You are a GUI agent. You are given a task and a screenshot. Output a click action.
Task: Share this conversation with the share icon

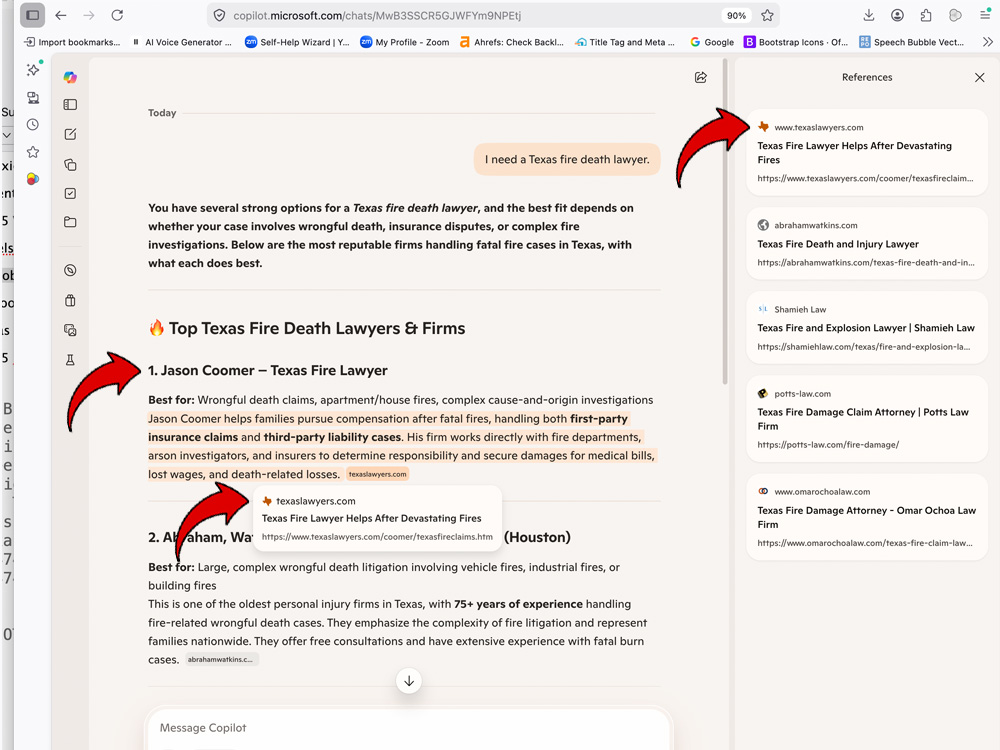pyautogui.click(x=700, y=77)
